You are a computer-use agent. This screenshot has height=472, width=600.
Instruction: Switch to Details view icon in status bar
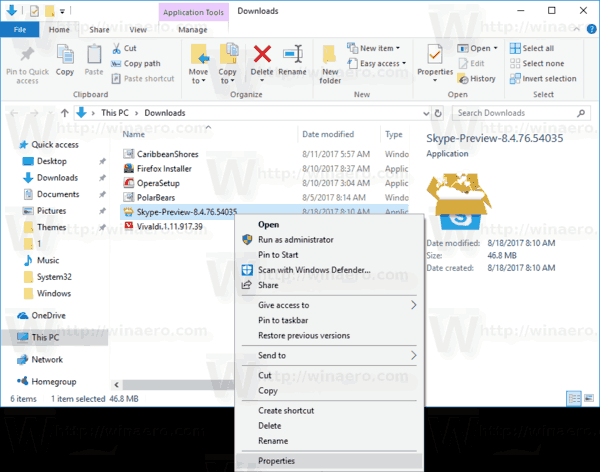pyautogui.click(x=574, y=399)
